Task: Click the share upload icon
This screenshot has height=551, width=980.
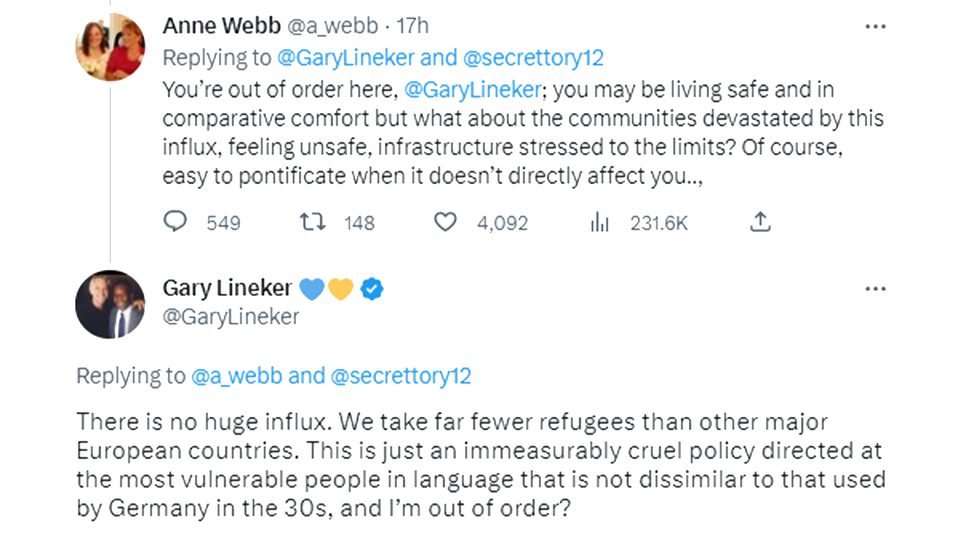Action: click(761, 222)
